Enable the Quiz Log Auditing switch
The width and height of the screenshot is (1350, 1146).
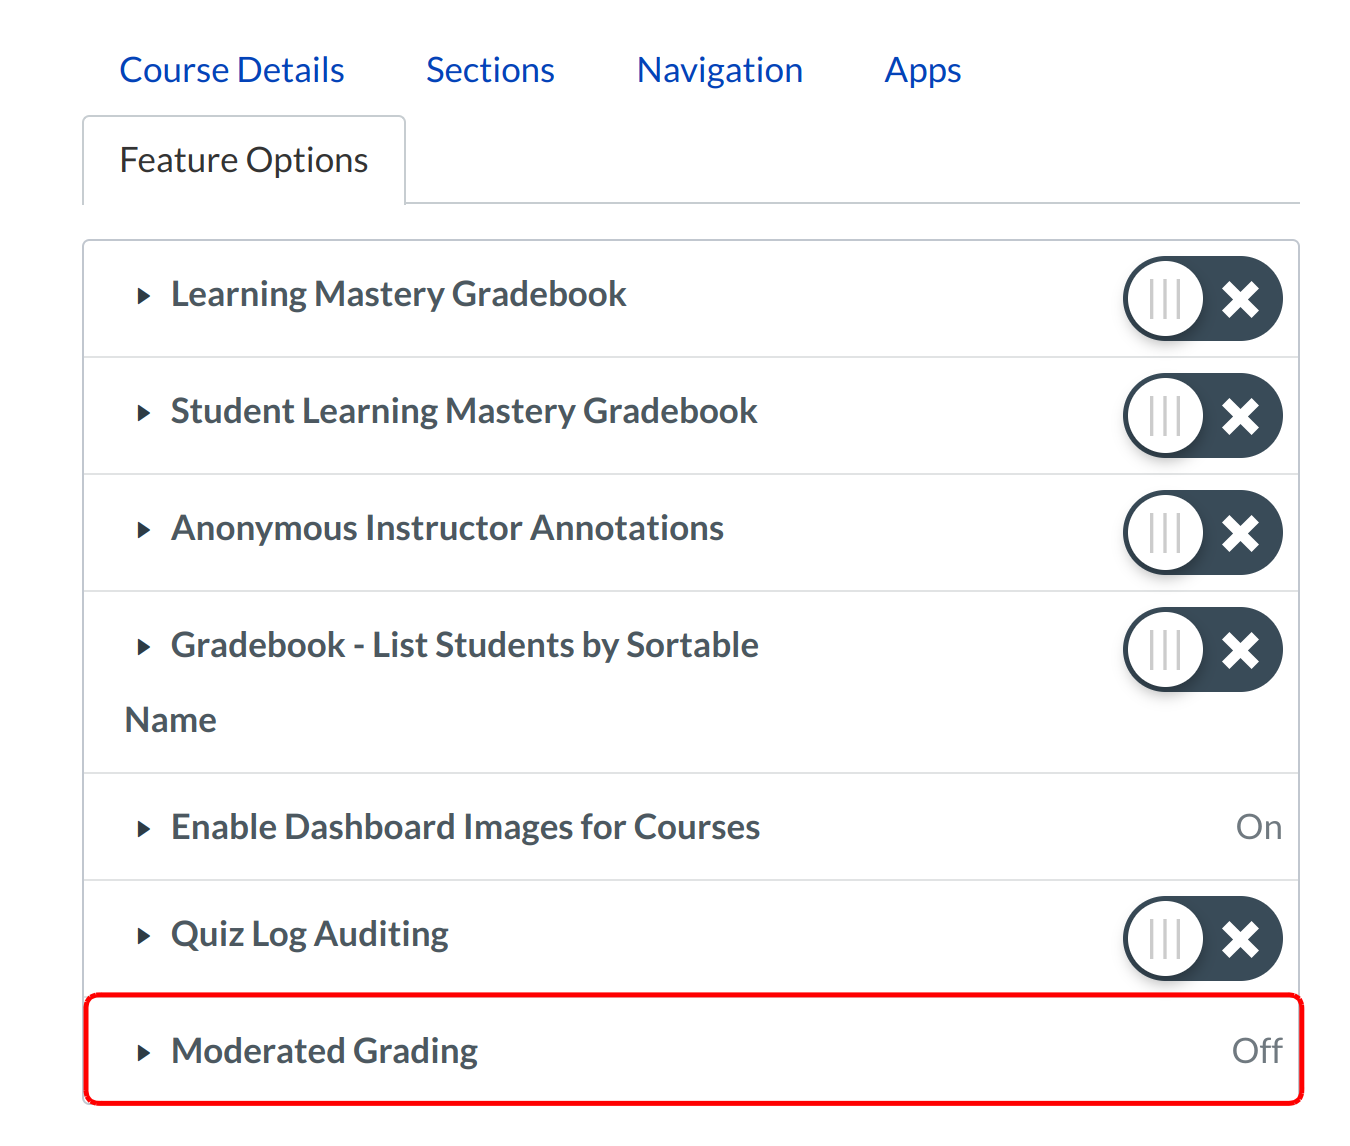1203,939
